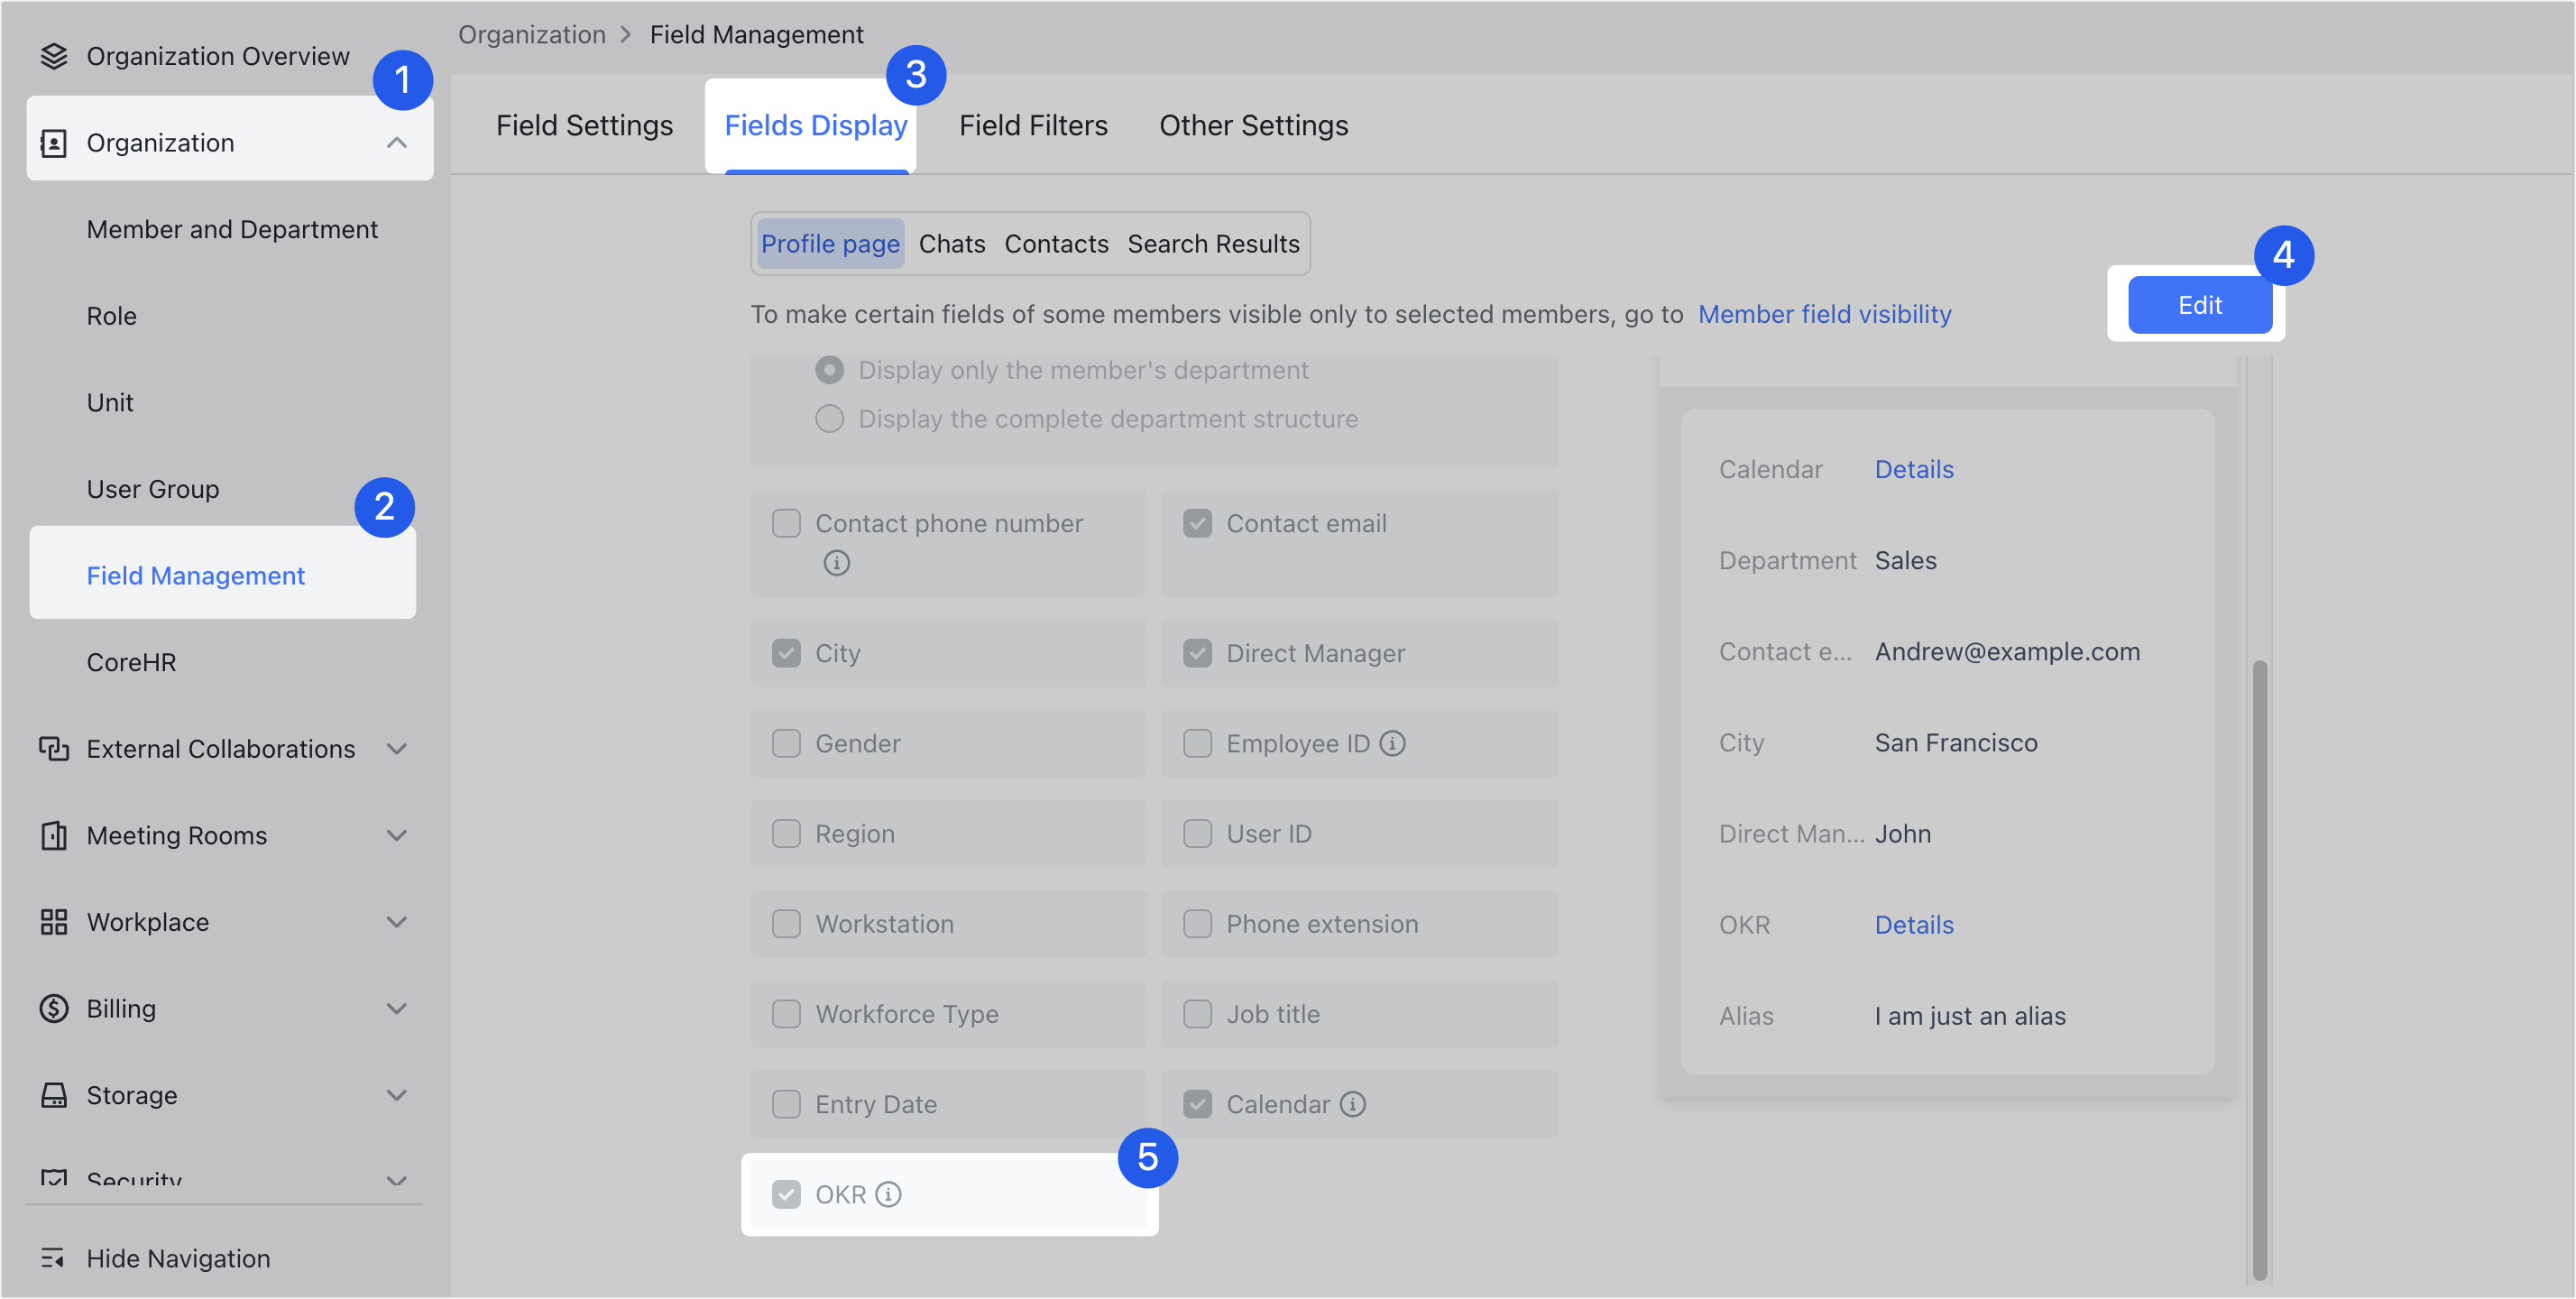Click the Billing dollar icon
The height and width of the screenshot is (1299, 2576).
point(55,1008)
